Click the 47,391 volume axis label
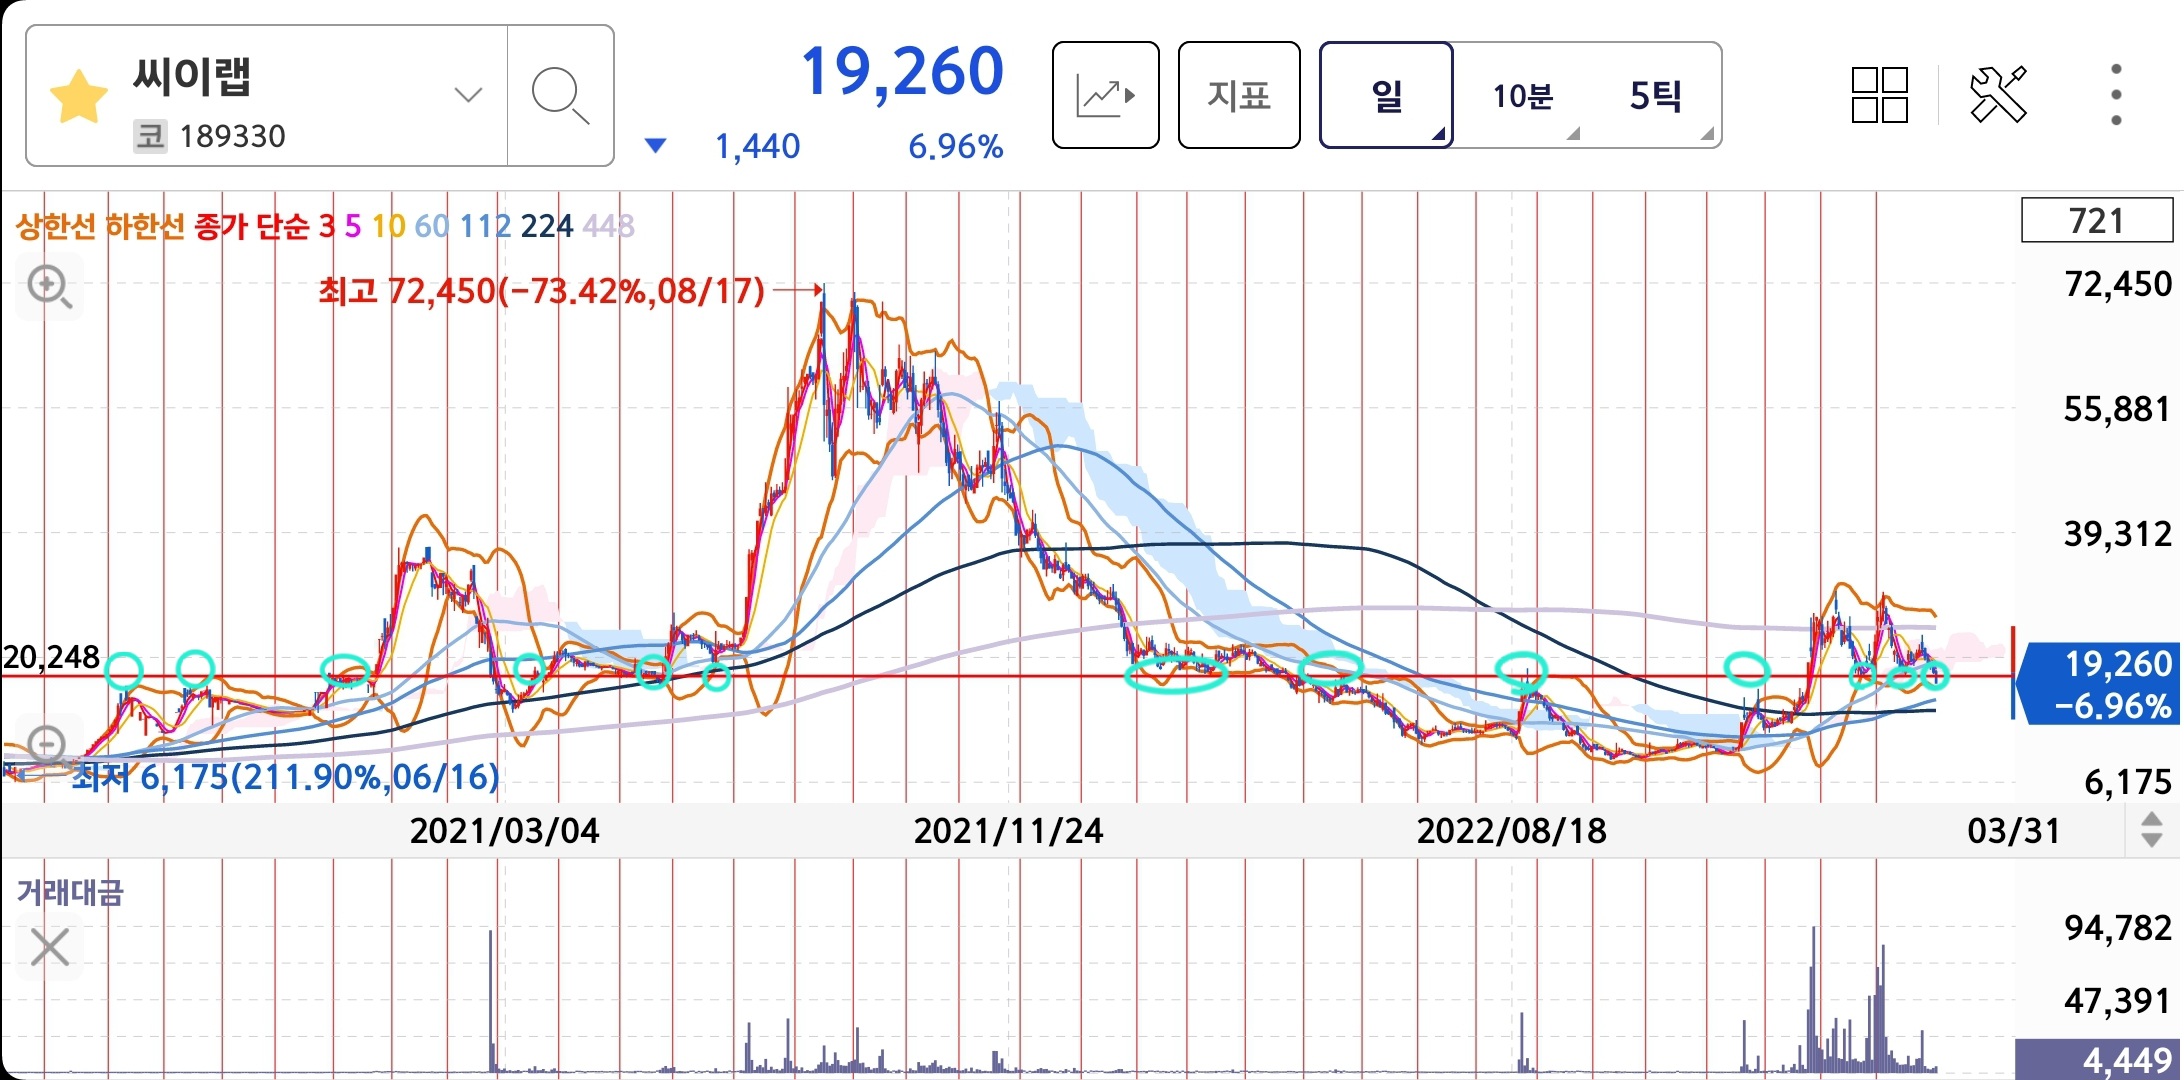The height and width of the screenshot is (1080, 2184). (x=2117, y=1001)
